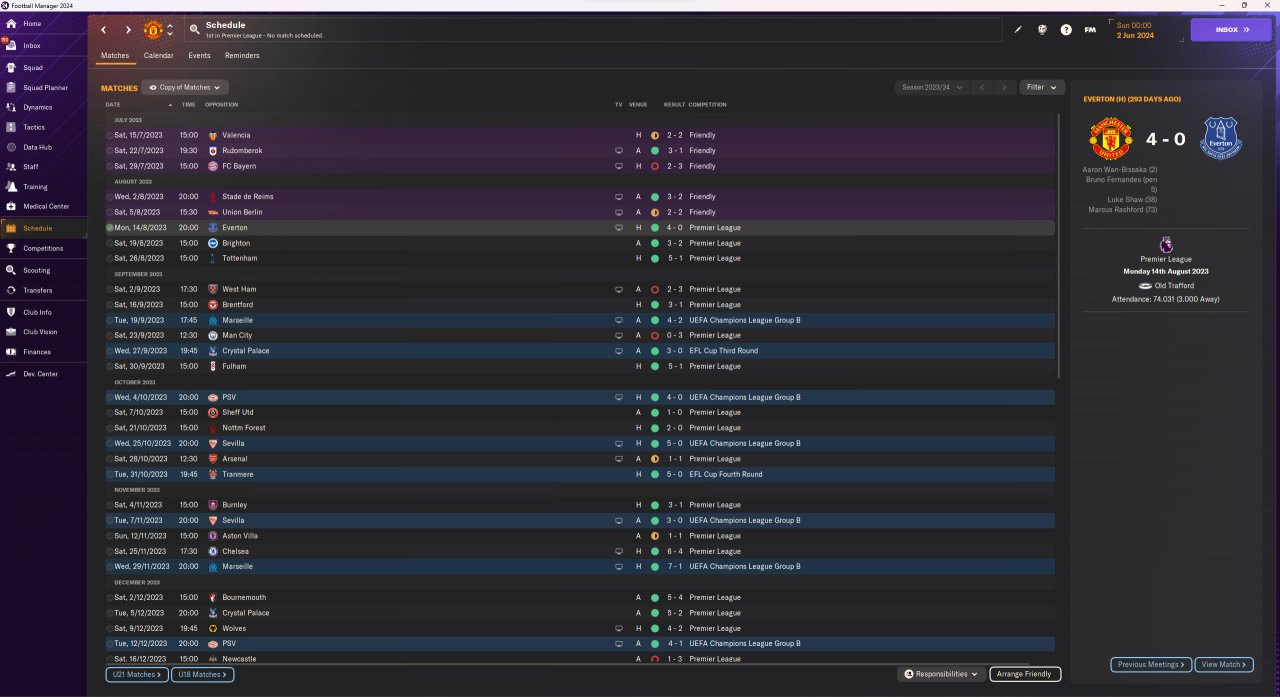Select the Chelsea 6 - 4 match row
1280x697 pixels.
coord(580,551)
